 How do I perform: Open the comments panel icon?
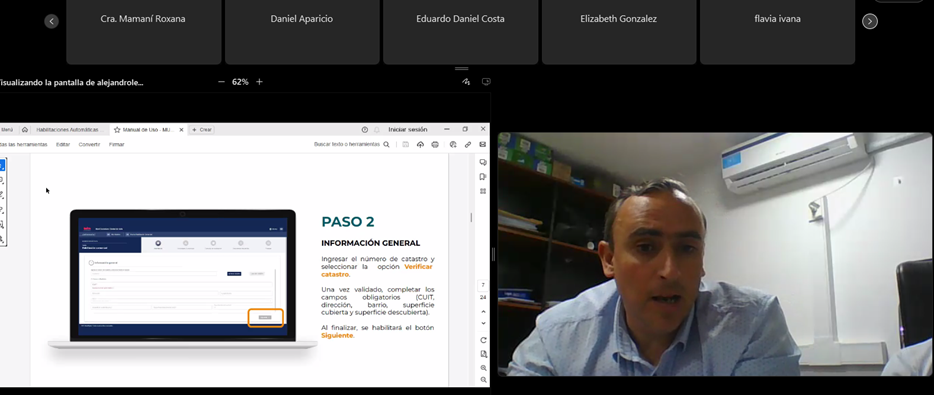tap(483, 162)
